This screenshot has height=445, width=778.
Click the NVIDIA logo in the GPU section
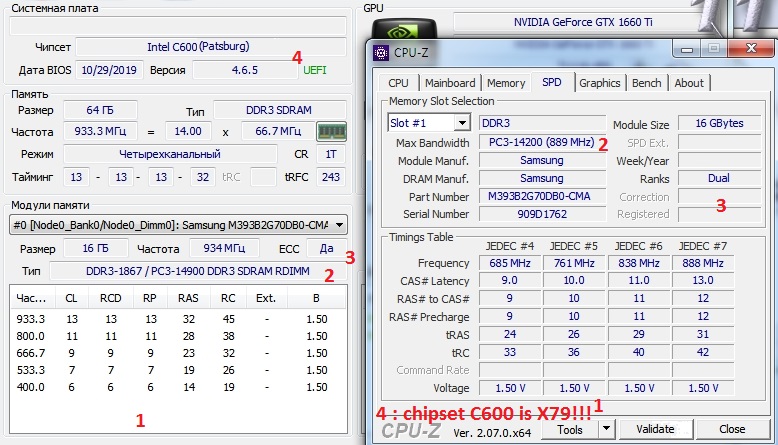point(404,31)
